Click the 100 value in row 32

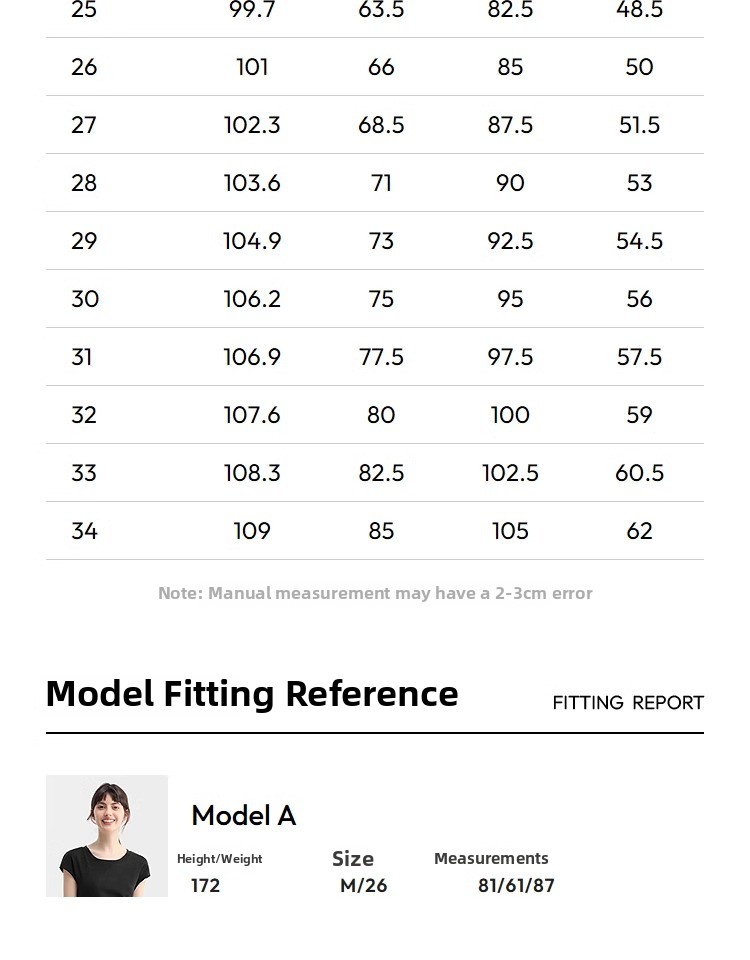click(510, 415)
